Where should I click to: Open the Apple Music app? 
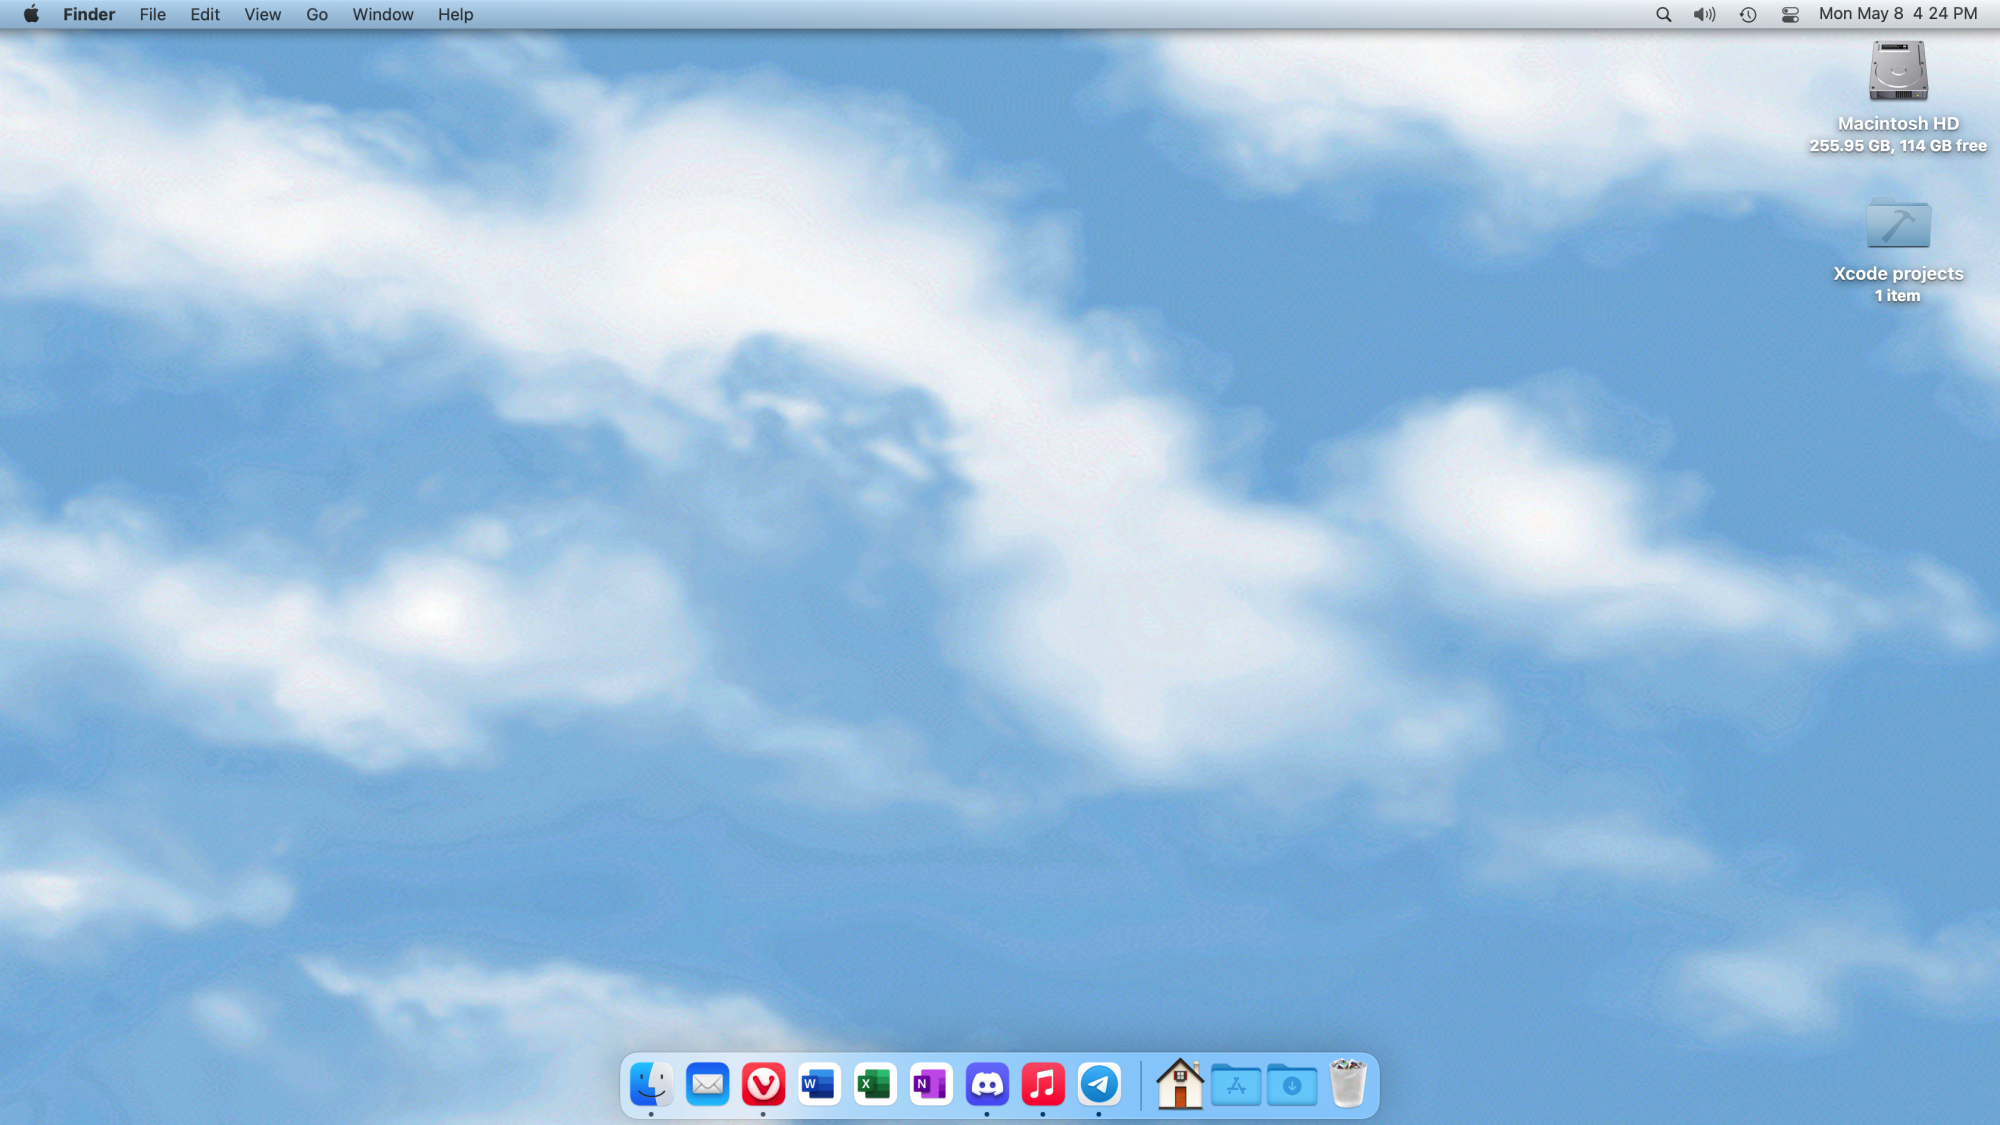(1043, 1083)
